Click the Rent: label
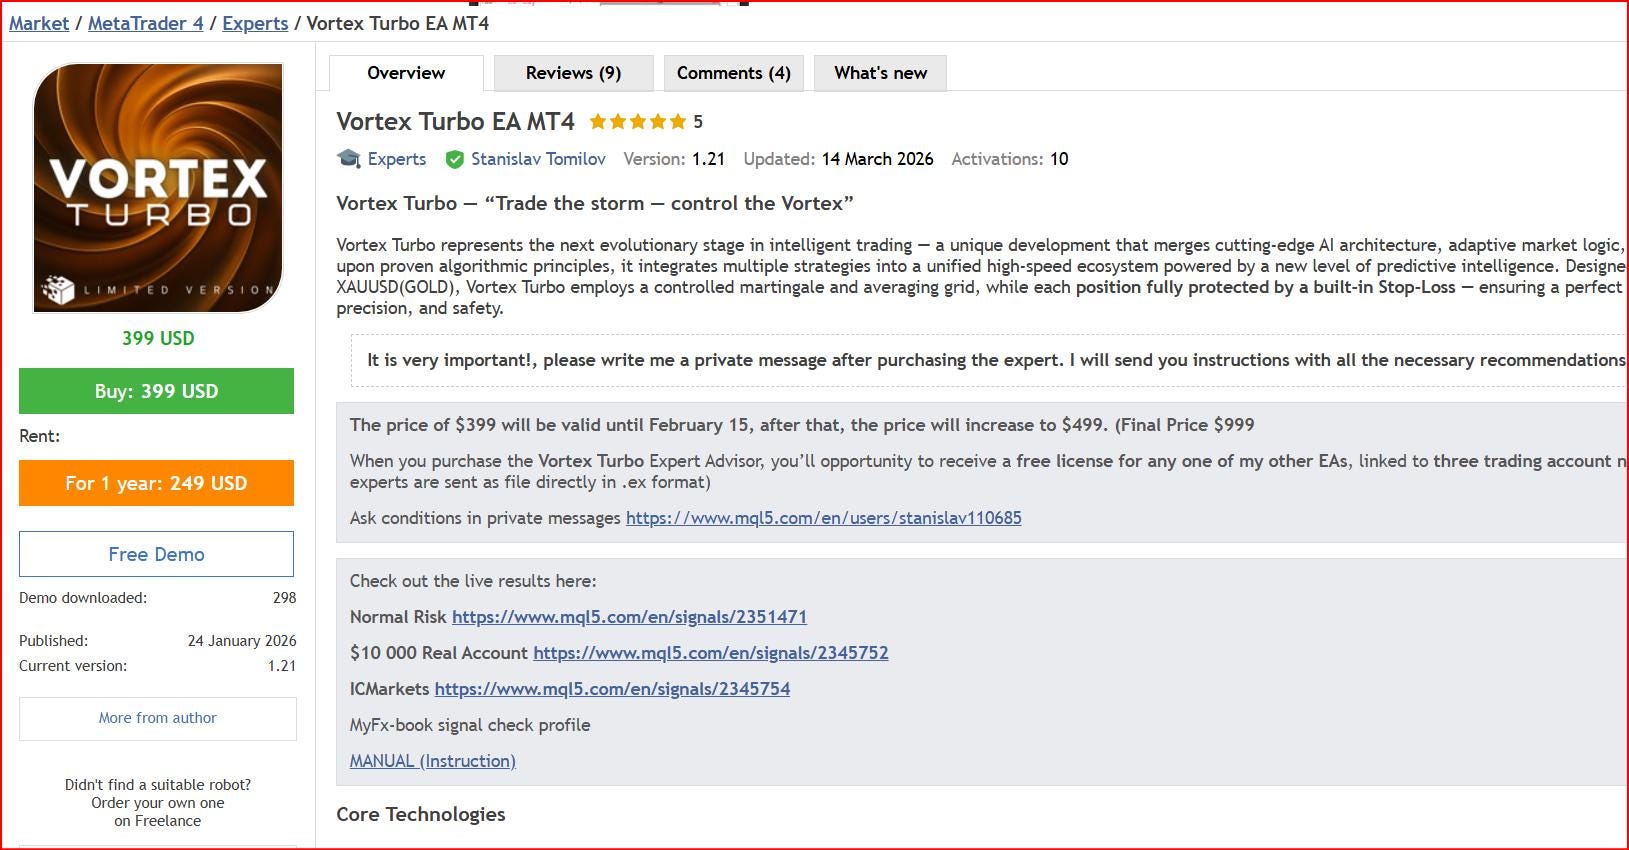This screenshot has height=850, width=1629. 39,436
